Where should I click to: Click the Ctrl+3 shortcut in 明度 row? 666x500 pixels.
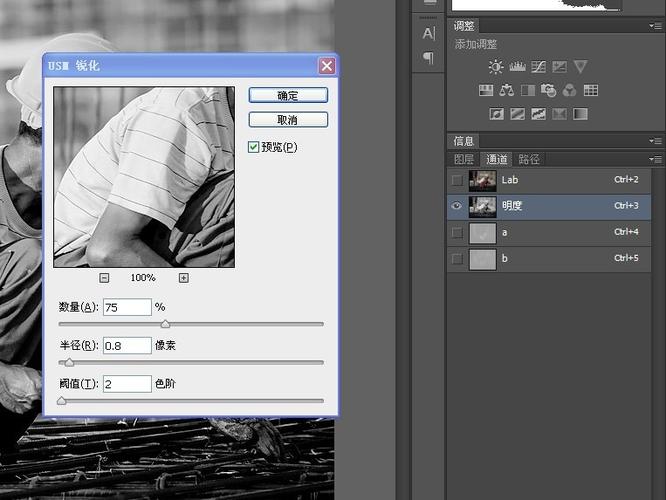pyautogui.click(x=626, y=206)
